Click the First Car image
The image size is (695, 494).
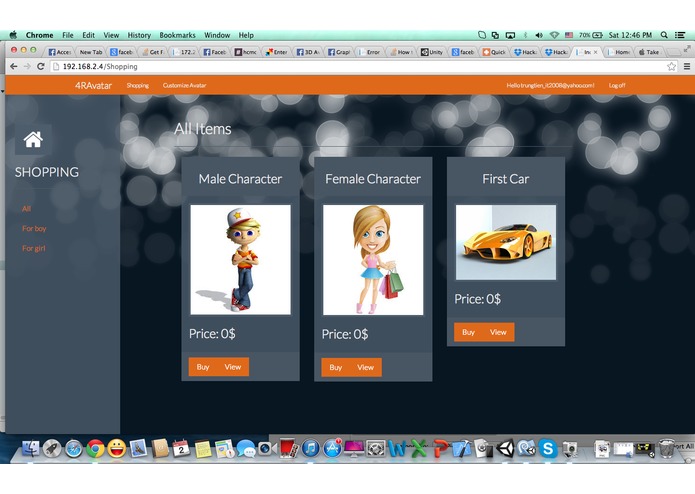pos(506,242)
